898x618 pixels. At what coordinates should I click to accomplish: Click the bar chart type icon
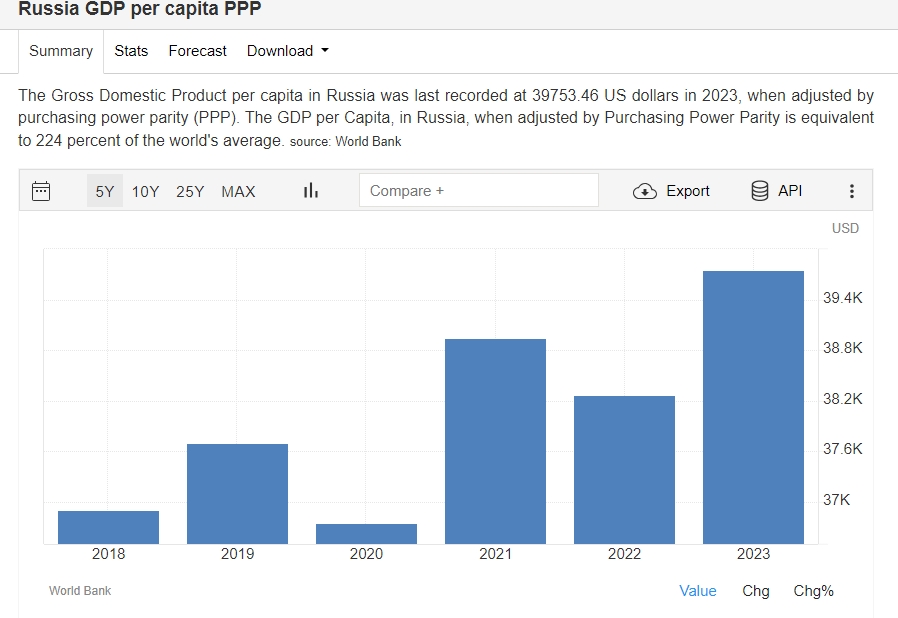pyautogui.click(x=310, y=191)
